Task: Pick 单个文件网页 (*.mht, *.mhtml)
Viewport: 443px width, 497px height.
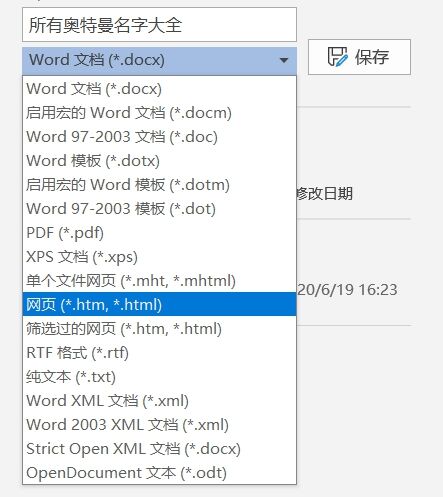Action: [159, 281]
